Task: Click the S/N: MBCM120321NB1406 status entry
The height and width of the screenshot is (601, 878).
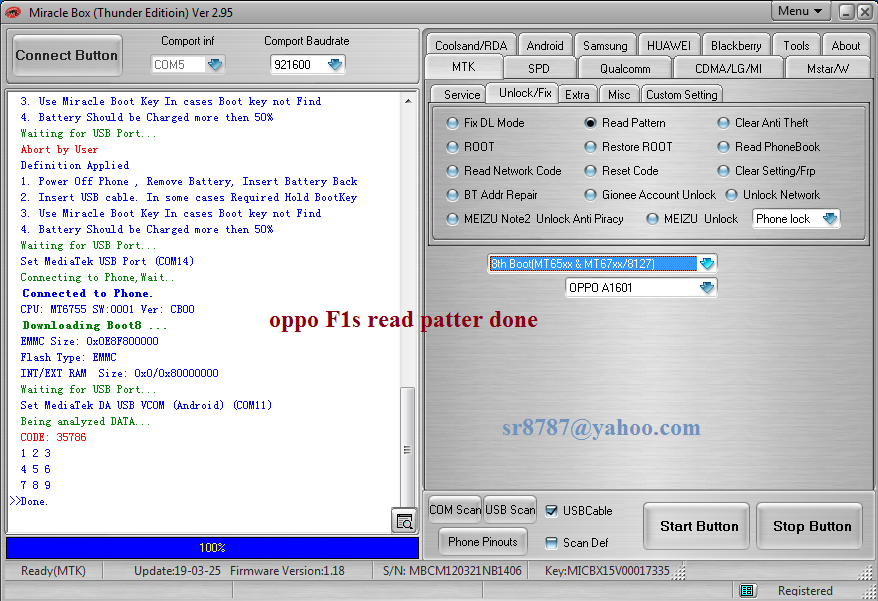Action: (x=452, y=571)
